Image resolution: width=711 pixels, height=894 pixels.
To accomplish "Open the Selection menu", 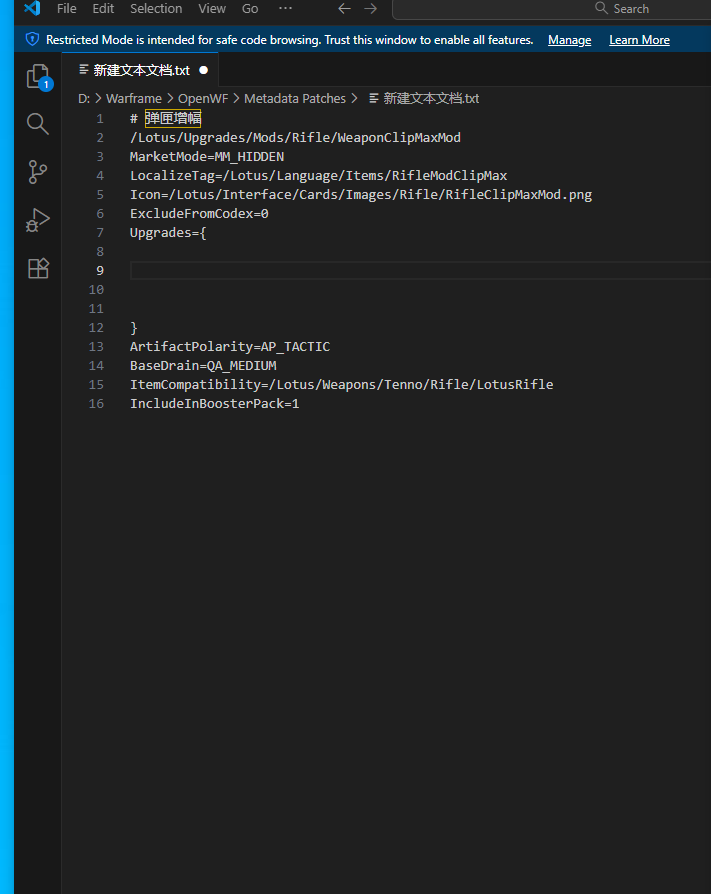I will click(156, 9).
